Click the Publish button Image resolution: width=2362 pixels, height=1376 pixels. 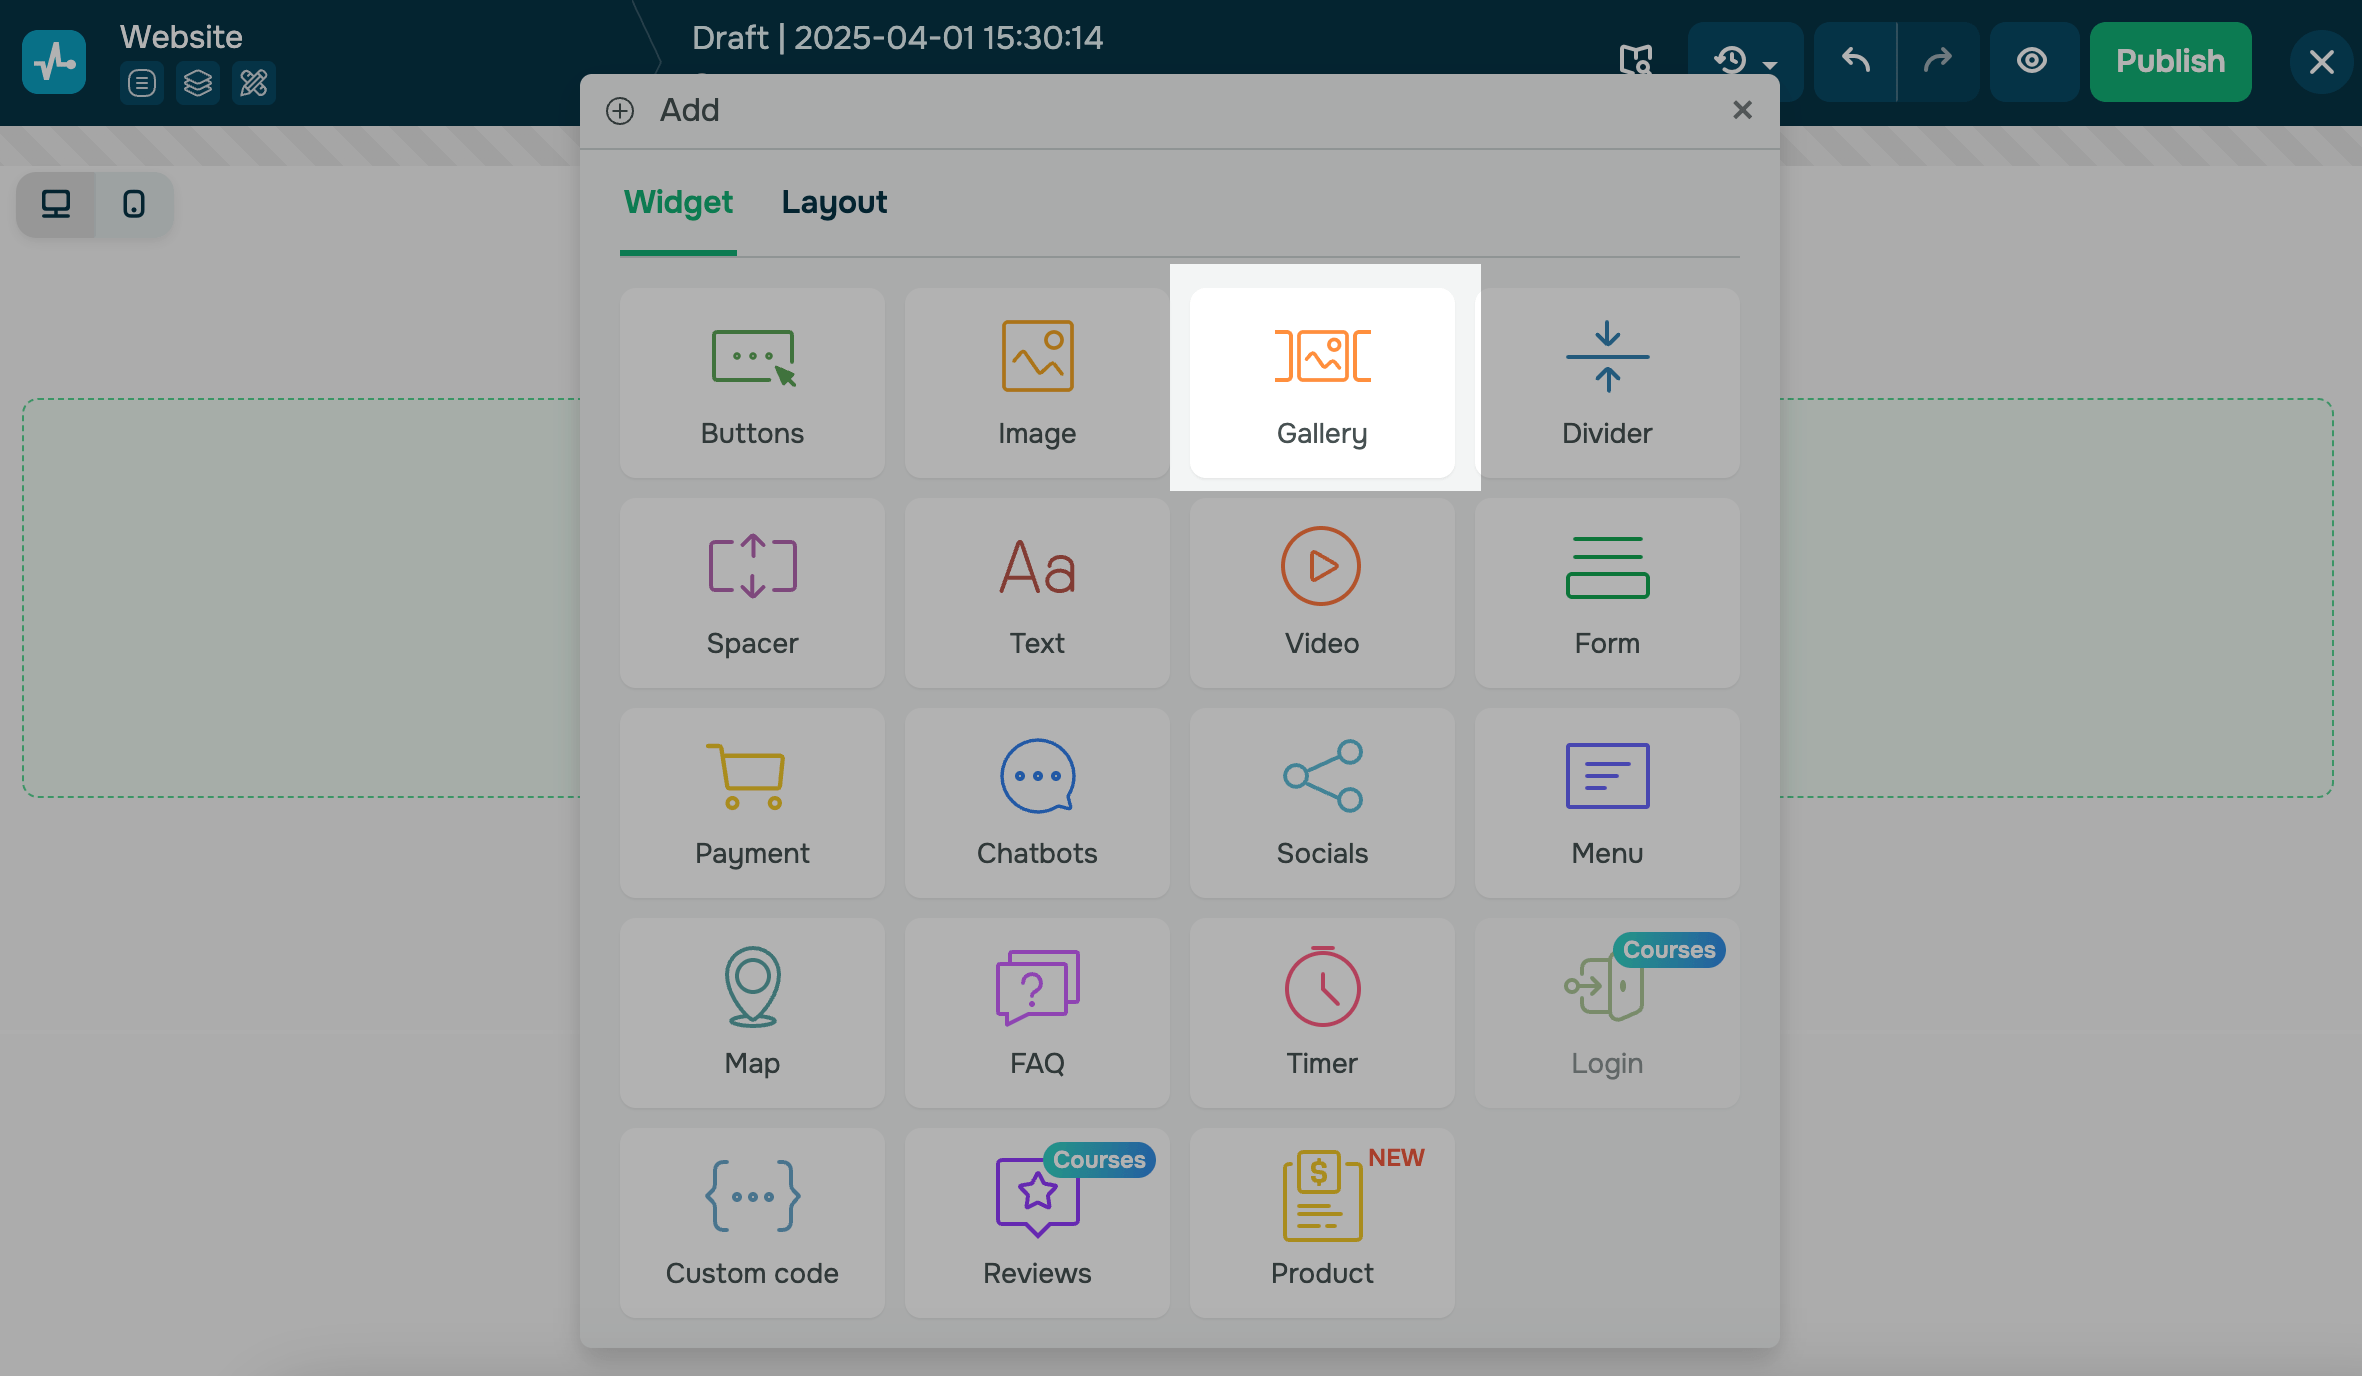(2170, 61)
